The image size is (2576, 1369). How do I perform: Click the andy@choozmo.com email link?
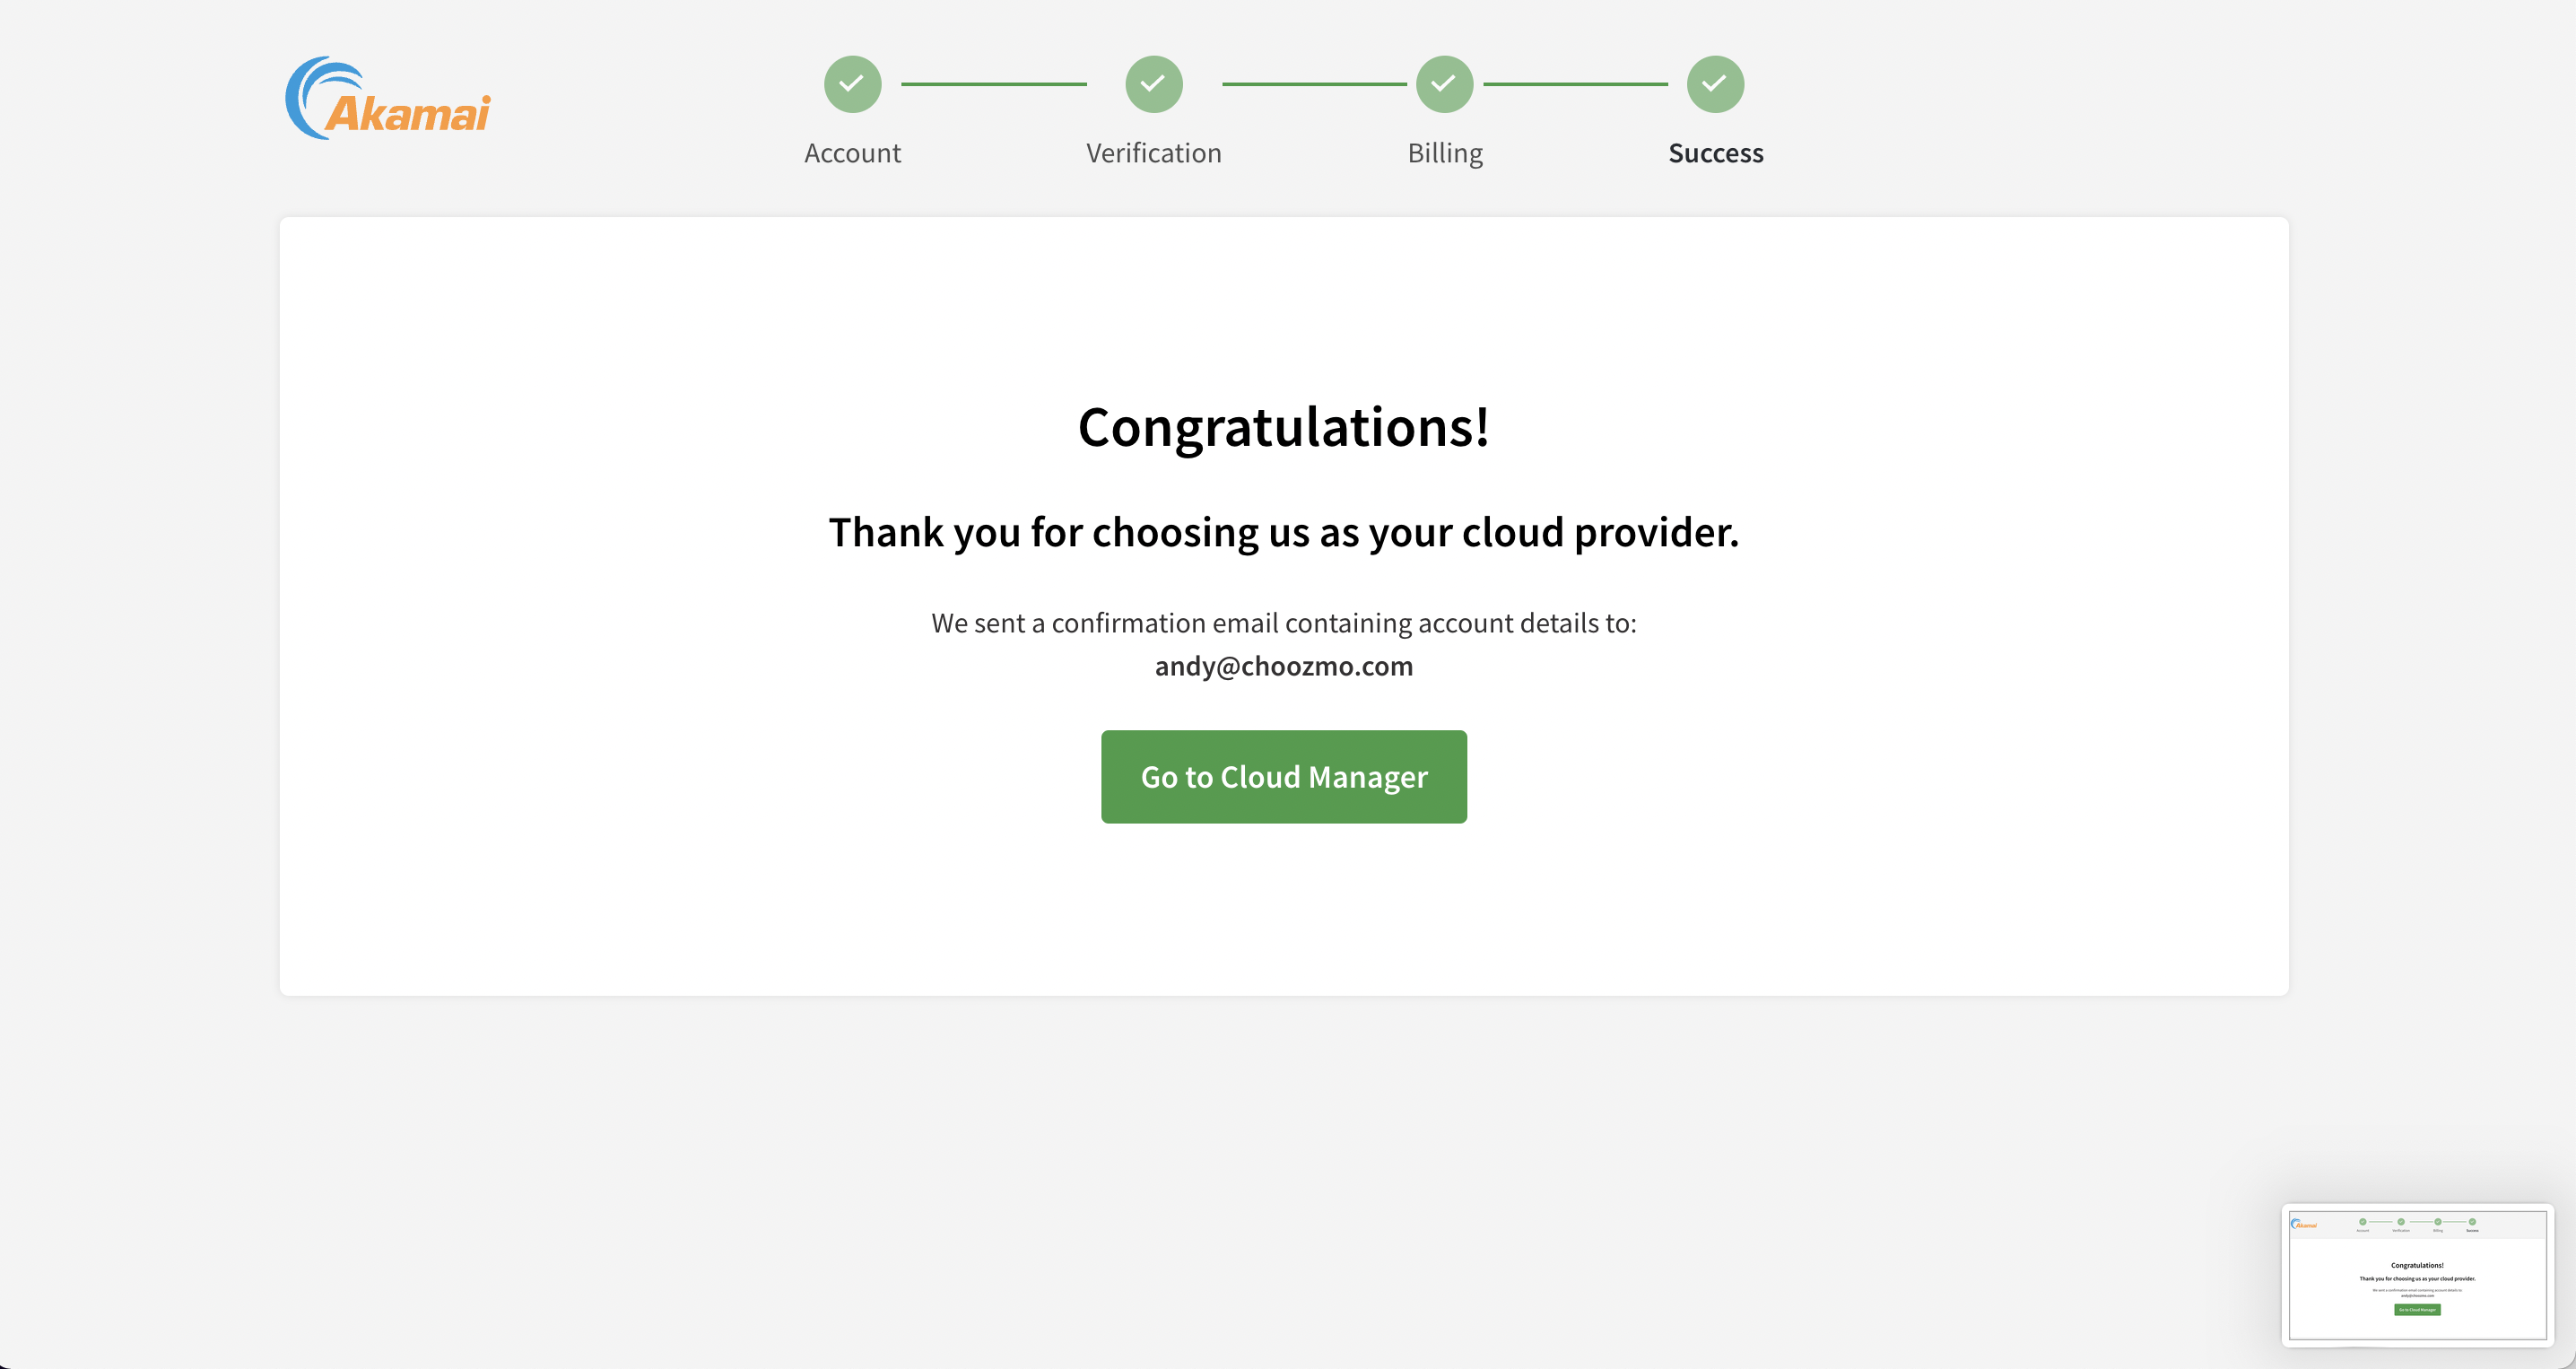click(1283, 665)
